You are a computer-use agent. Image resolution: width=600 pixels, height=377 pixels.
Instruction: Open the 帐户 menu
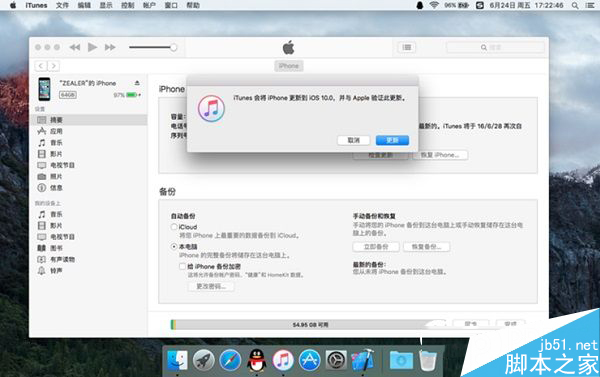pyautogui.click(x=149, y=5)
